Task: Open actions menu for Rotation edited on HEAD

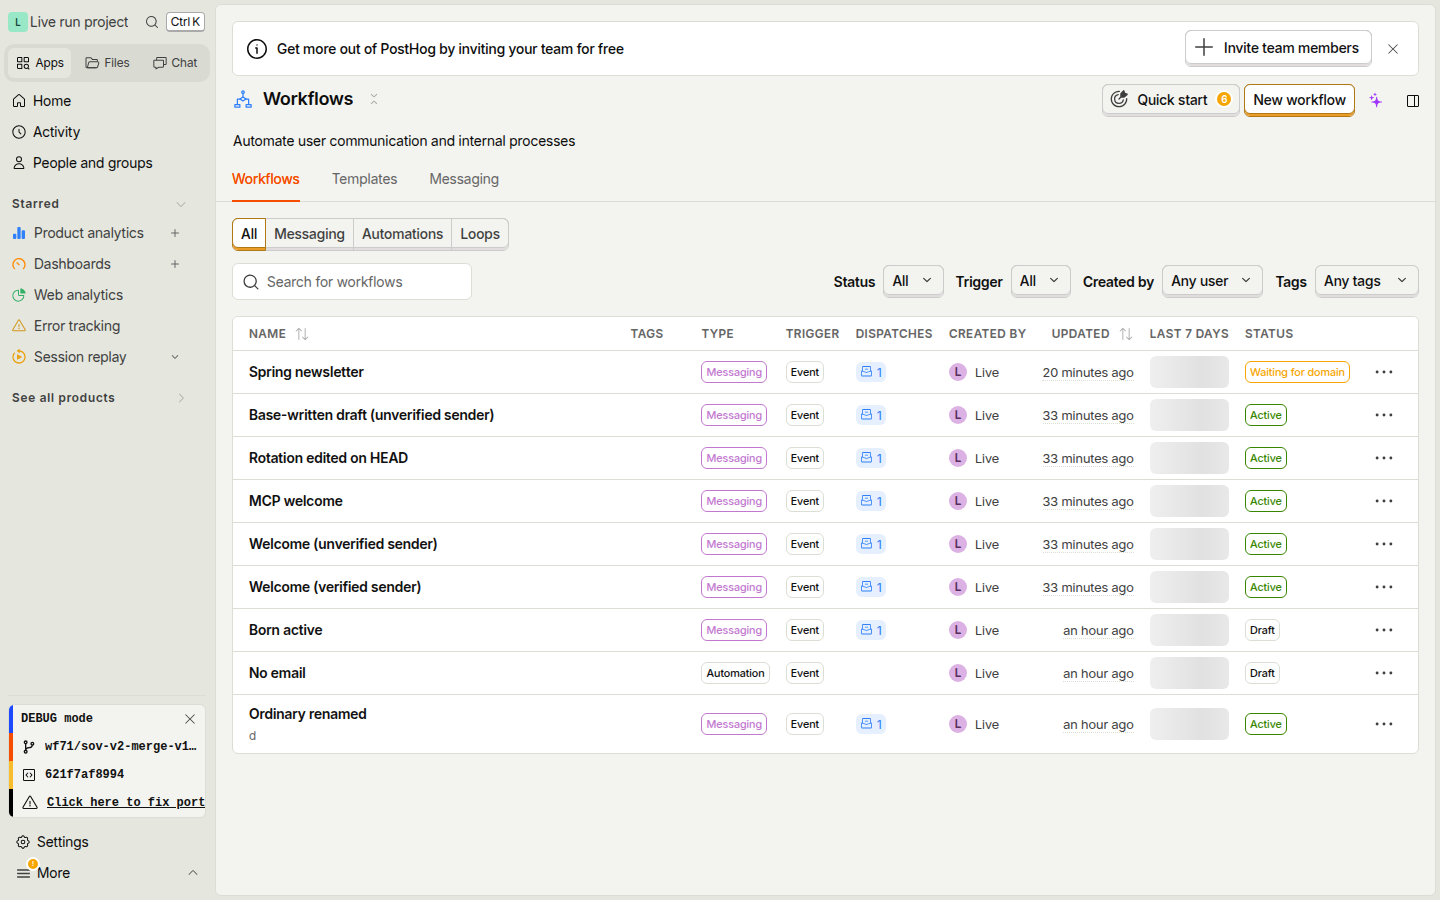Action: (x=1384, y=458)
